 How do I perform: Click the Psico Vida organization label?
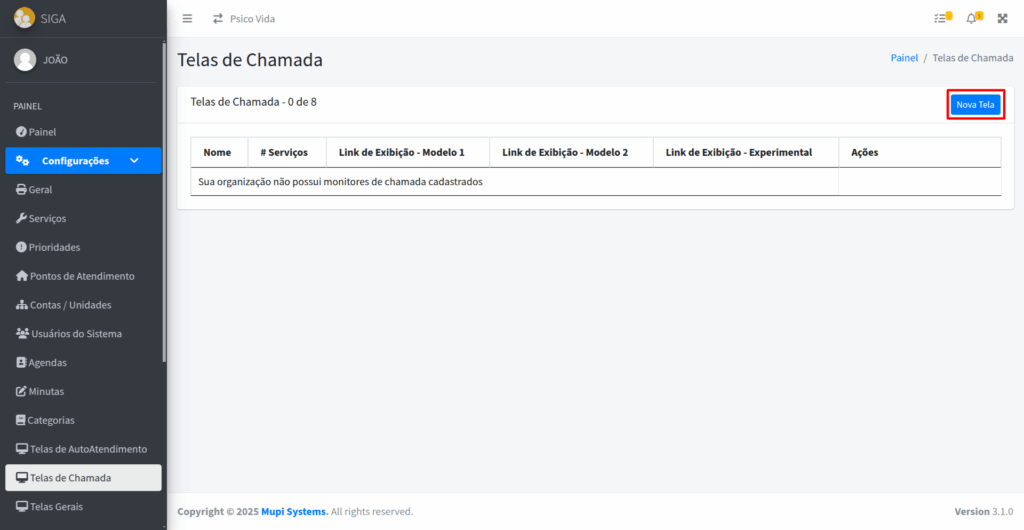click(252, 19)
